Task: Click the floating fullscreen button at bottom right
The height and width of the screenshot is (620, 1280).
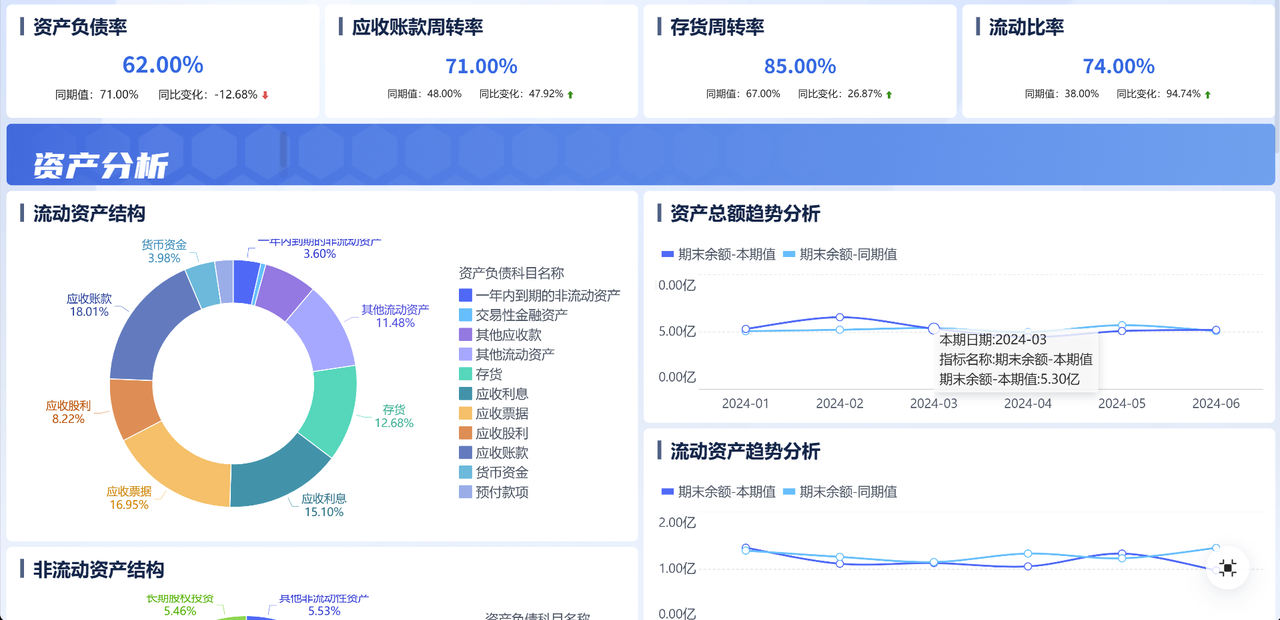Action: pyautogui.click(x=1228, y=568)
